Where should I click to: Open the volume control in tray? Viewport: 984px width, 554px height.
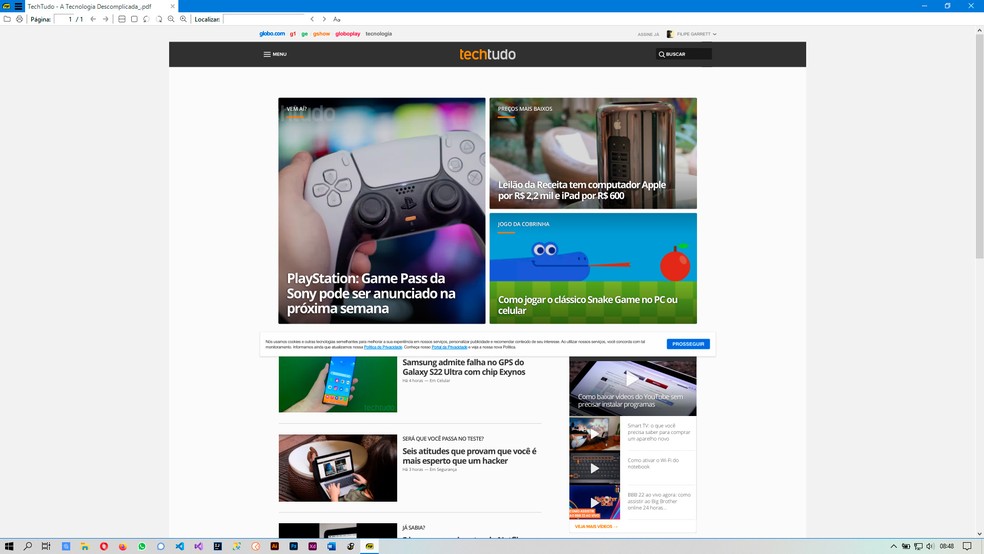coord(929,546)
